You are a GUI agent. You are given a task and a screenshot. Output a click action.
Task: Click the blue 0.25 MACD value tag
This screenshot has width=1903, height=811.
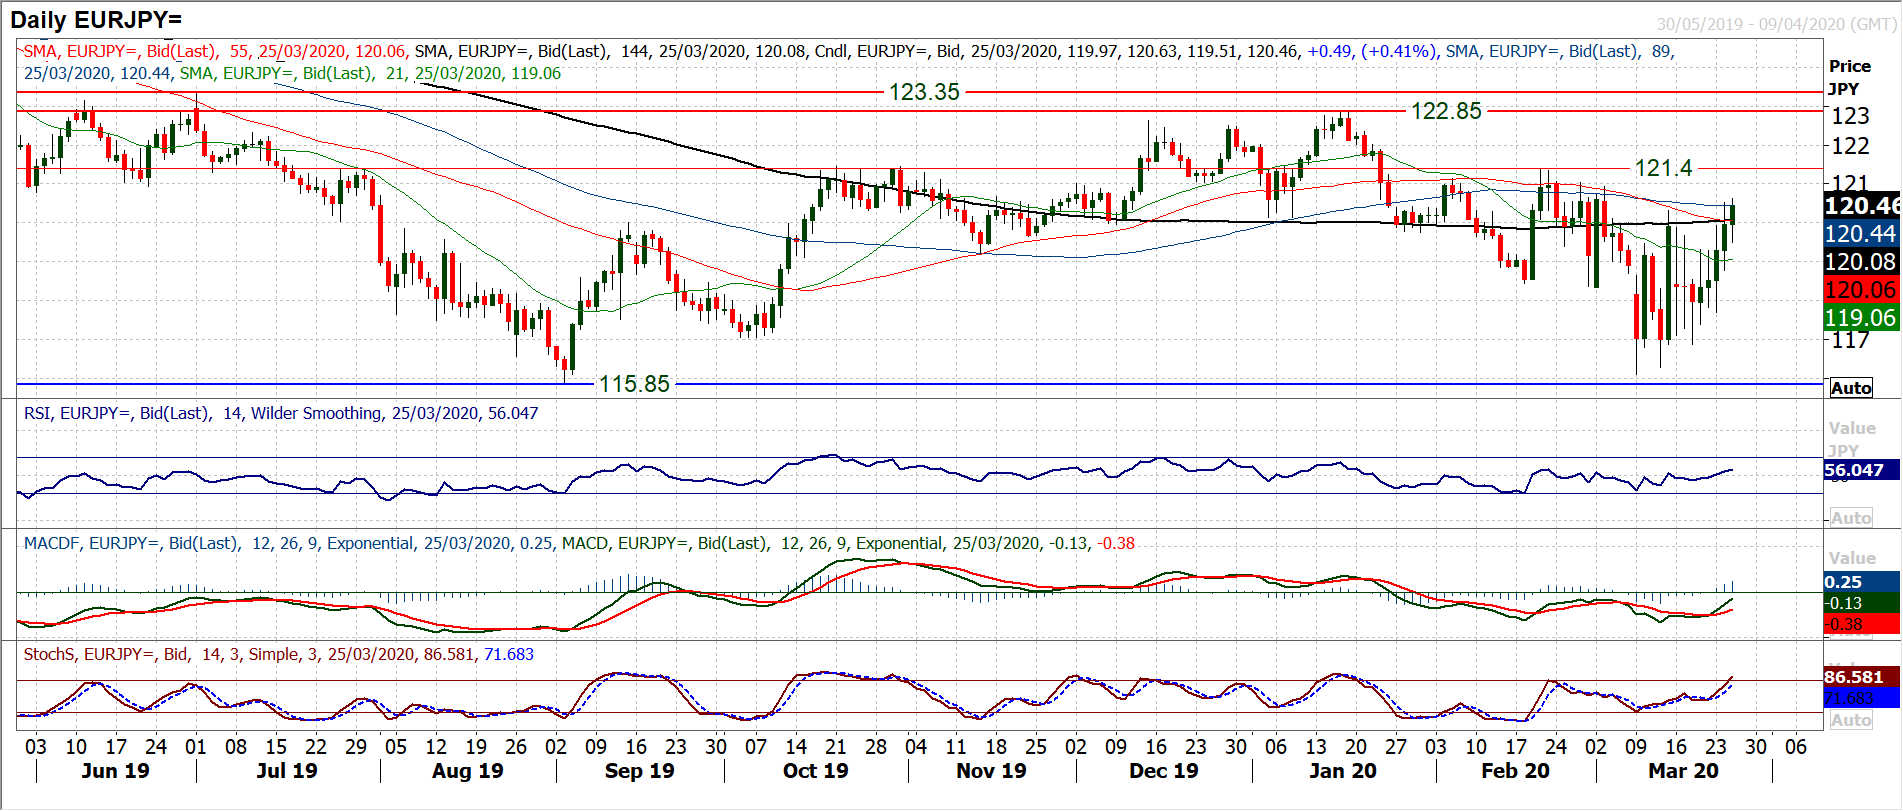tap(1861, 582)
